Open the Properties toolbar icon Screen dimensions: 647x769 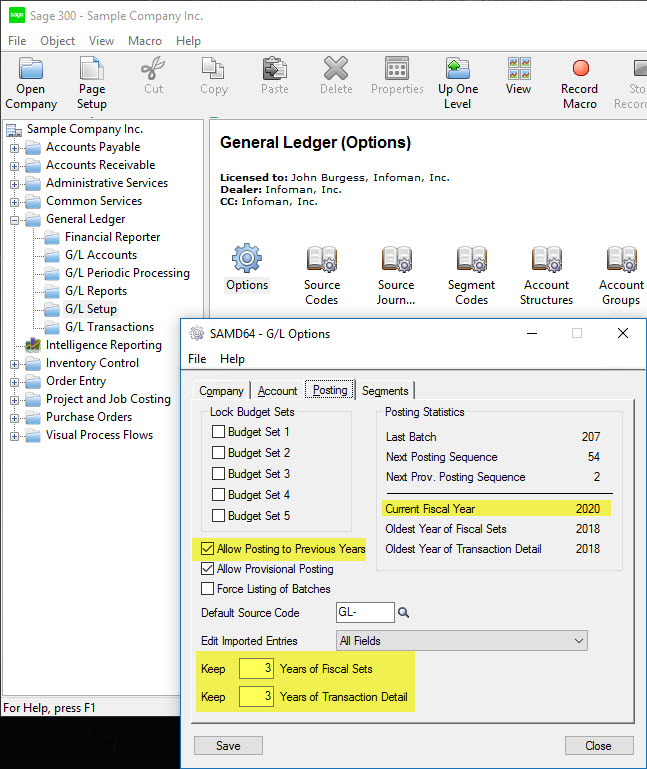[x=397, y=68]
